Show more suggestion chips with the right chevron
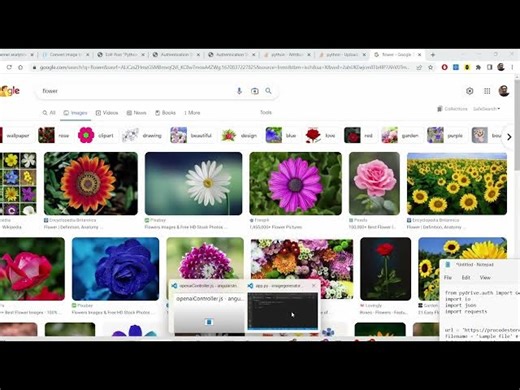Viewport: 520px width, 390px height. click(x=509, y=137)
